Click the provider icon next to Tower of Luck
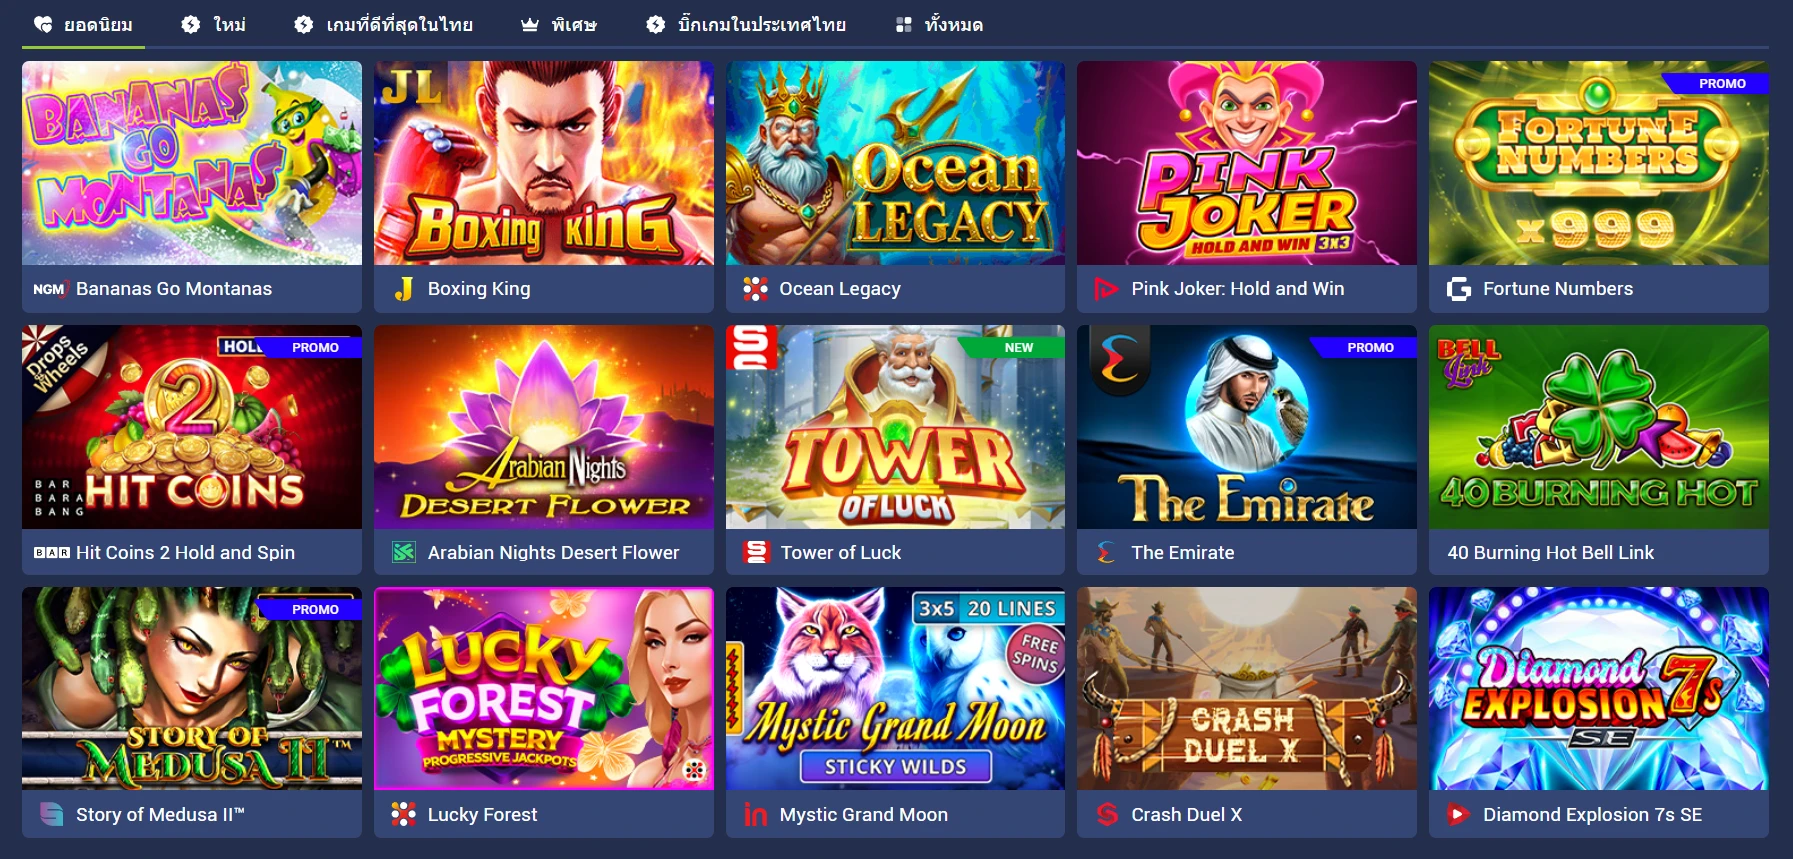The height and width of the screenshot is (859, 1793). point(756,552)
